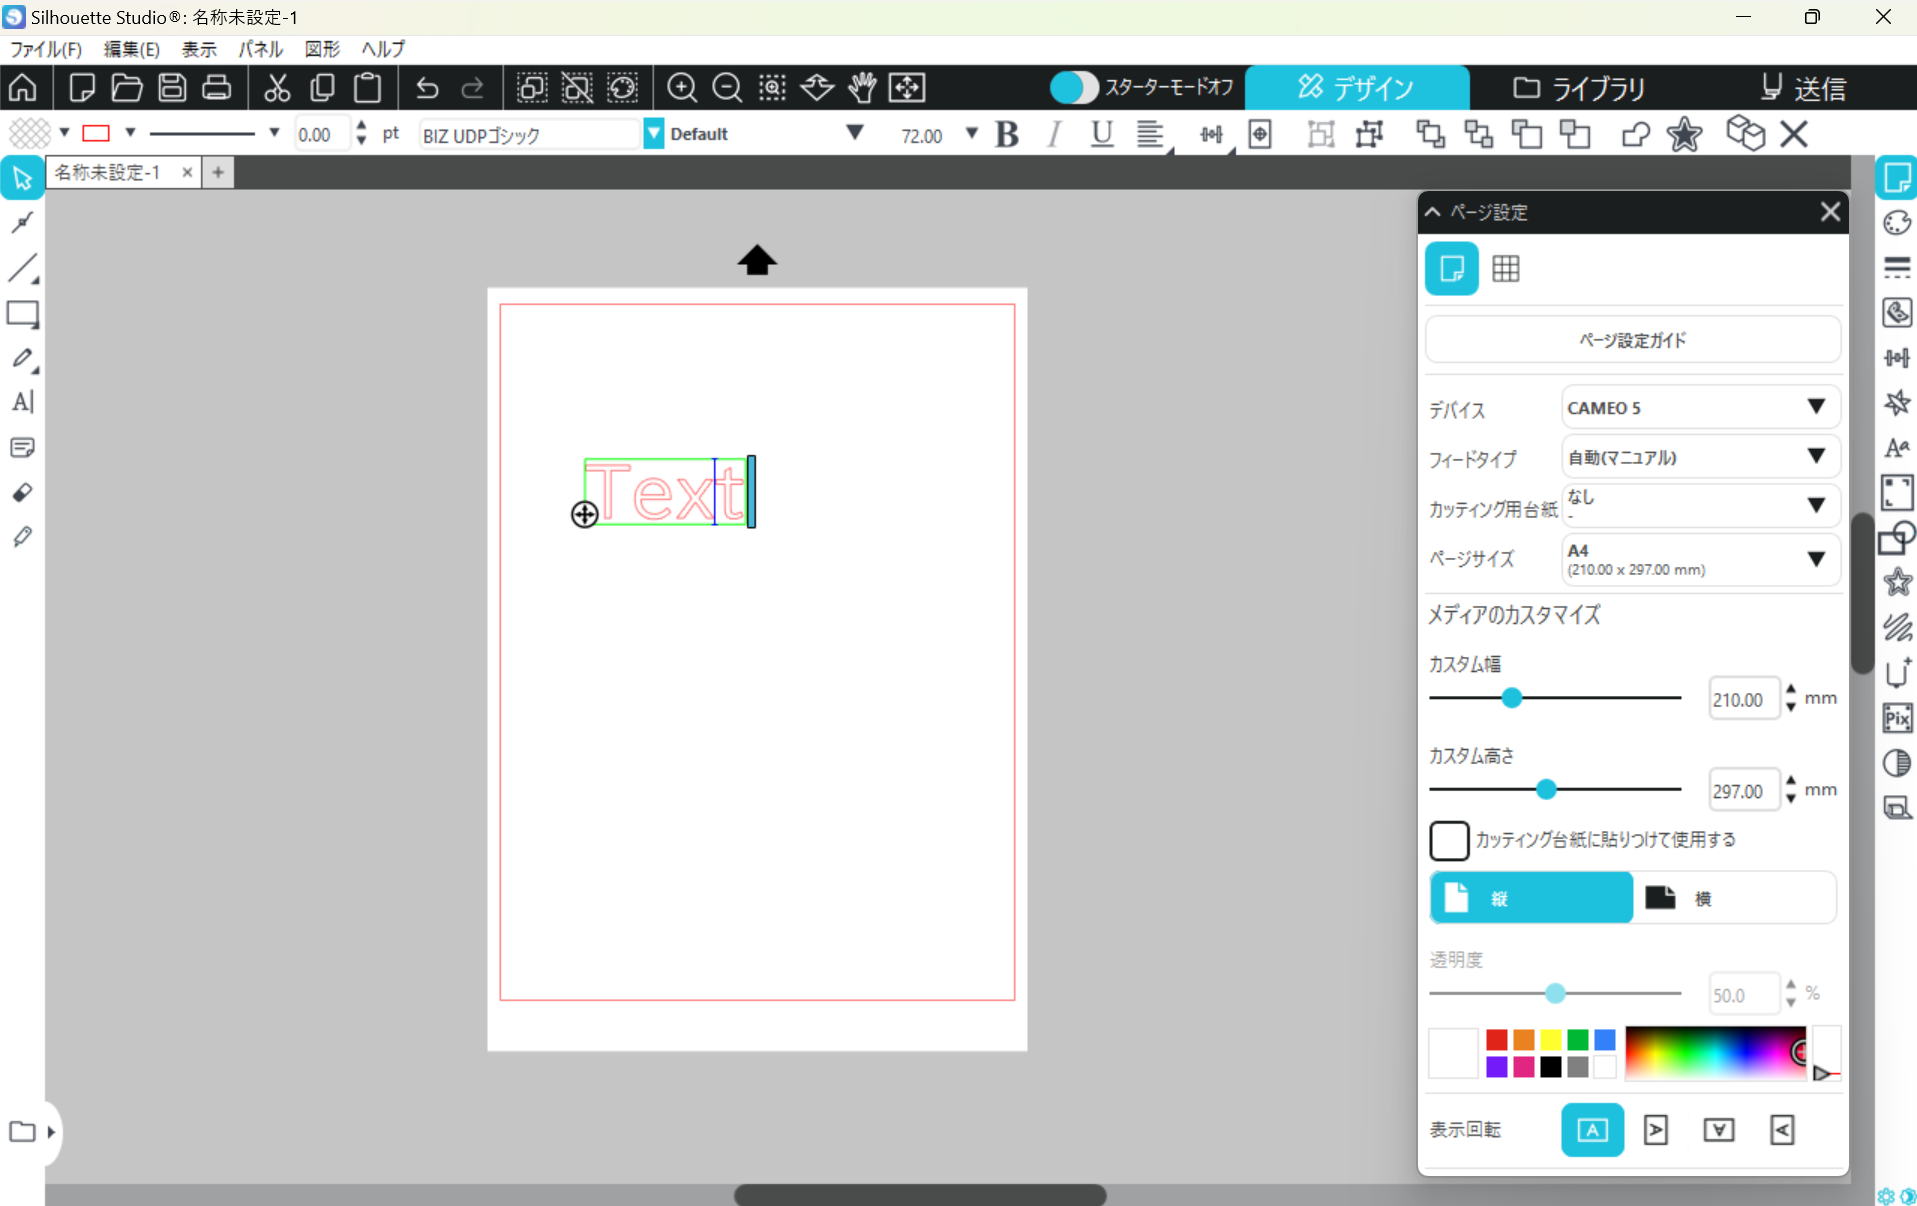Set view rotation to upright A
Viewport: 1917px width, 1206px height.
(1592, 1130)
